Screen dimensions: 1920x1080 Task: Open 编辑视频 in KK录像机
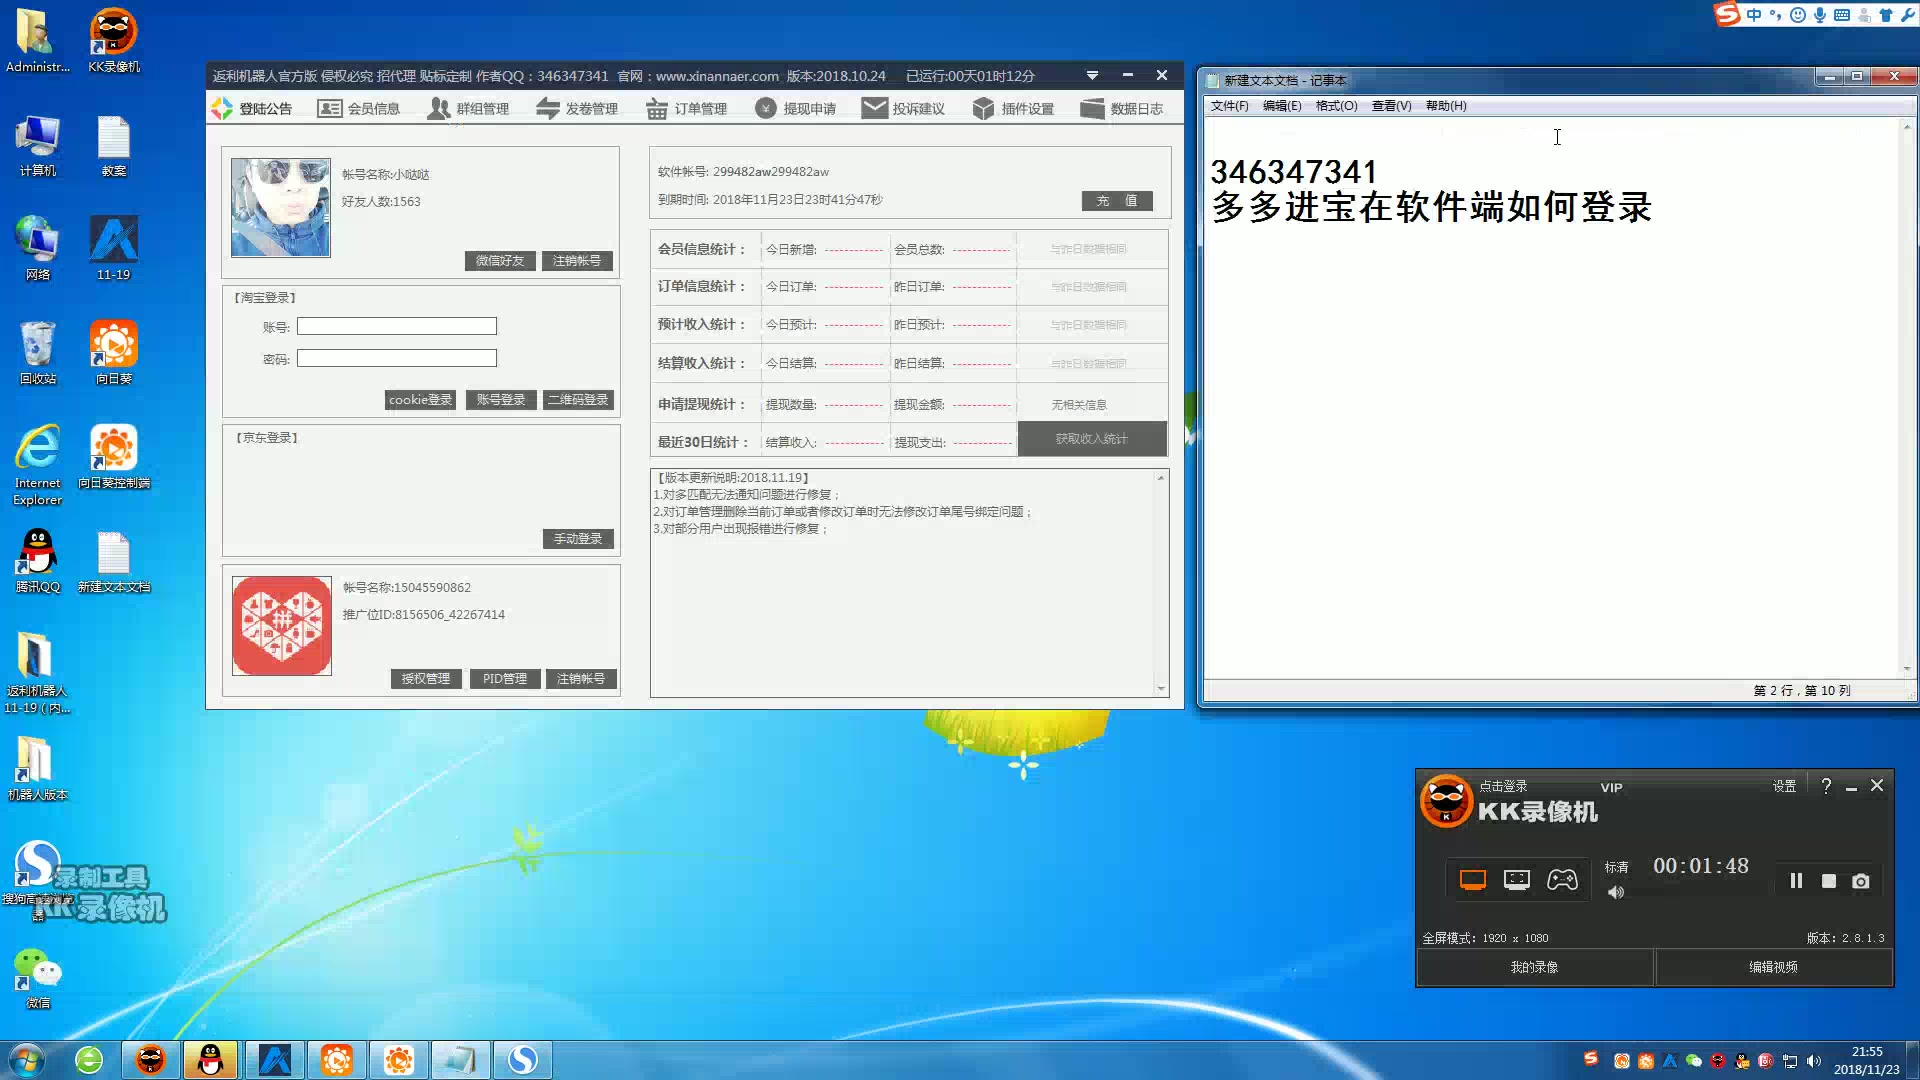pos(1774,967)
